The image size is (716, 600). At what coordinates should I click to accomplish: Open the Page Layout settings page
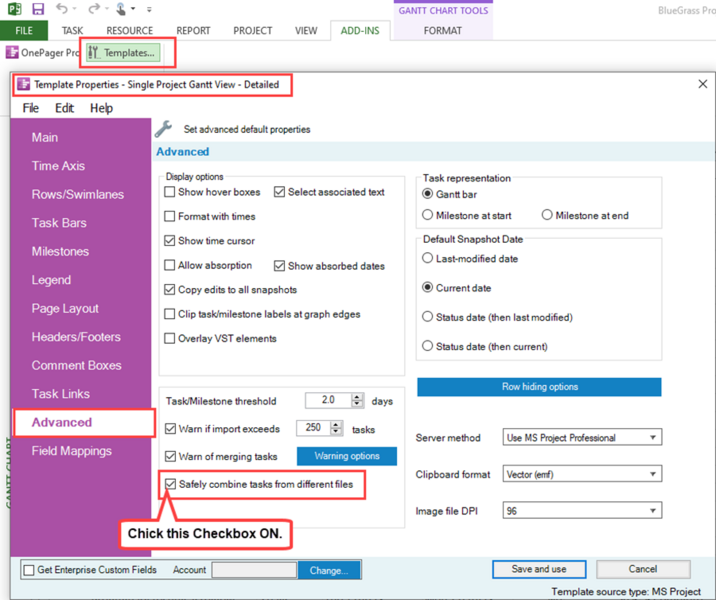(x=65, y=309)
